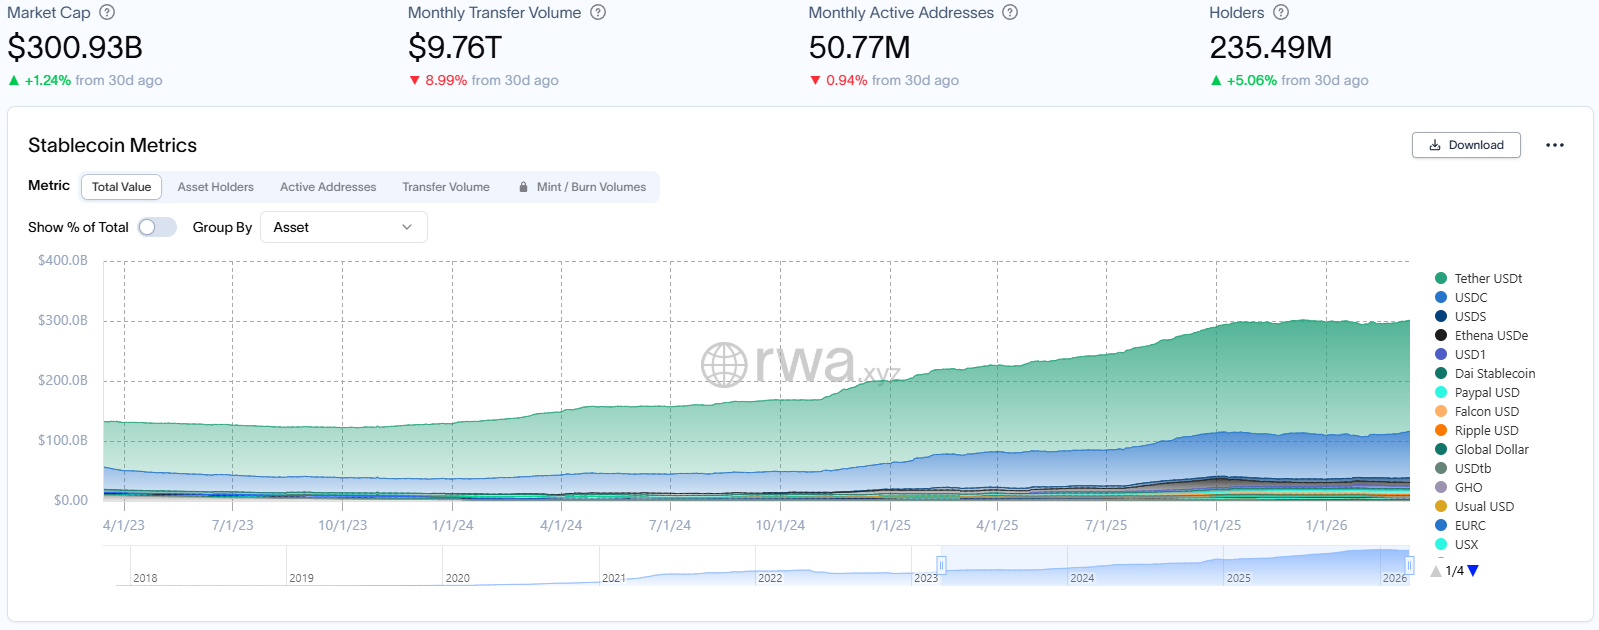Click the right time range slider handle

coord(1409,565)
